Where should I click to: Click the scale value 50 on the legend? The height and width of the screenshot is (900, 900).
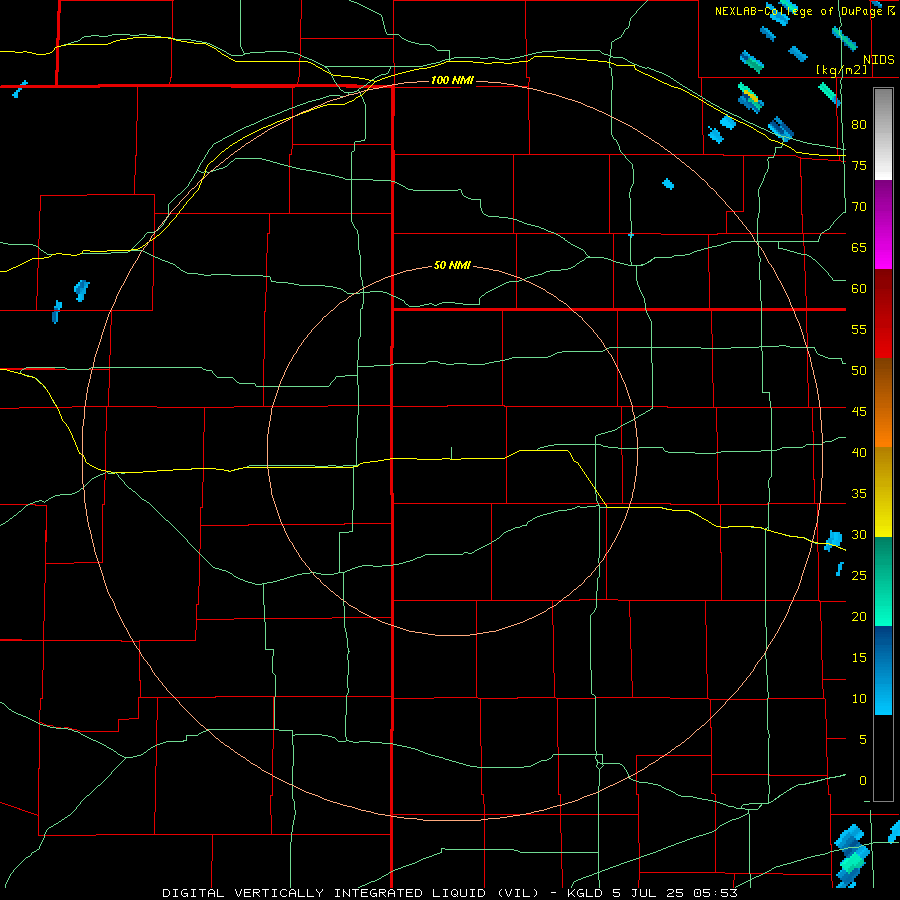[859, 370]
